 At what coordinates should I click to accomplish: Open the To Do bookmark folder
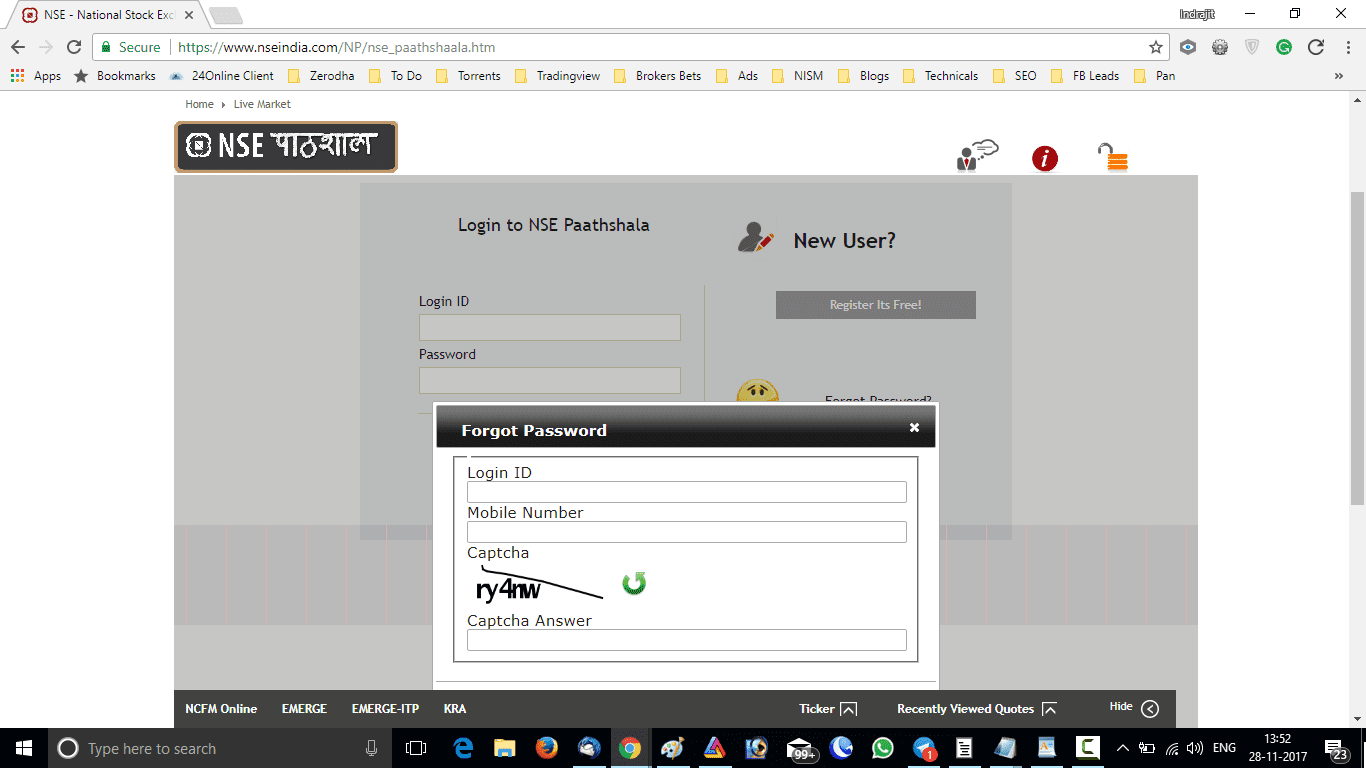(396, 76)
